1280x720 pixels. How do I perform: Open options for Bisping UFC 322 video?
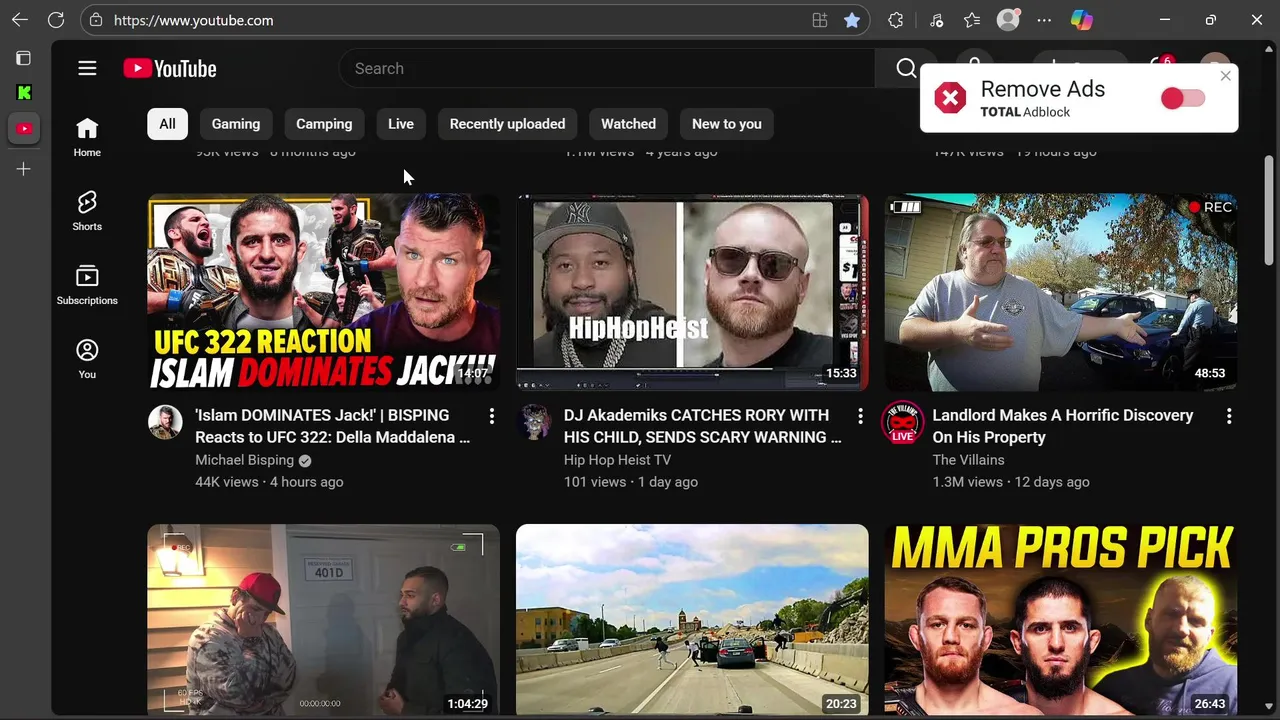pyautogui.click(x=491, y=416)
